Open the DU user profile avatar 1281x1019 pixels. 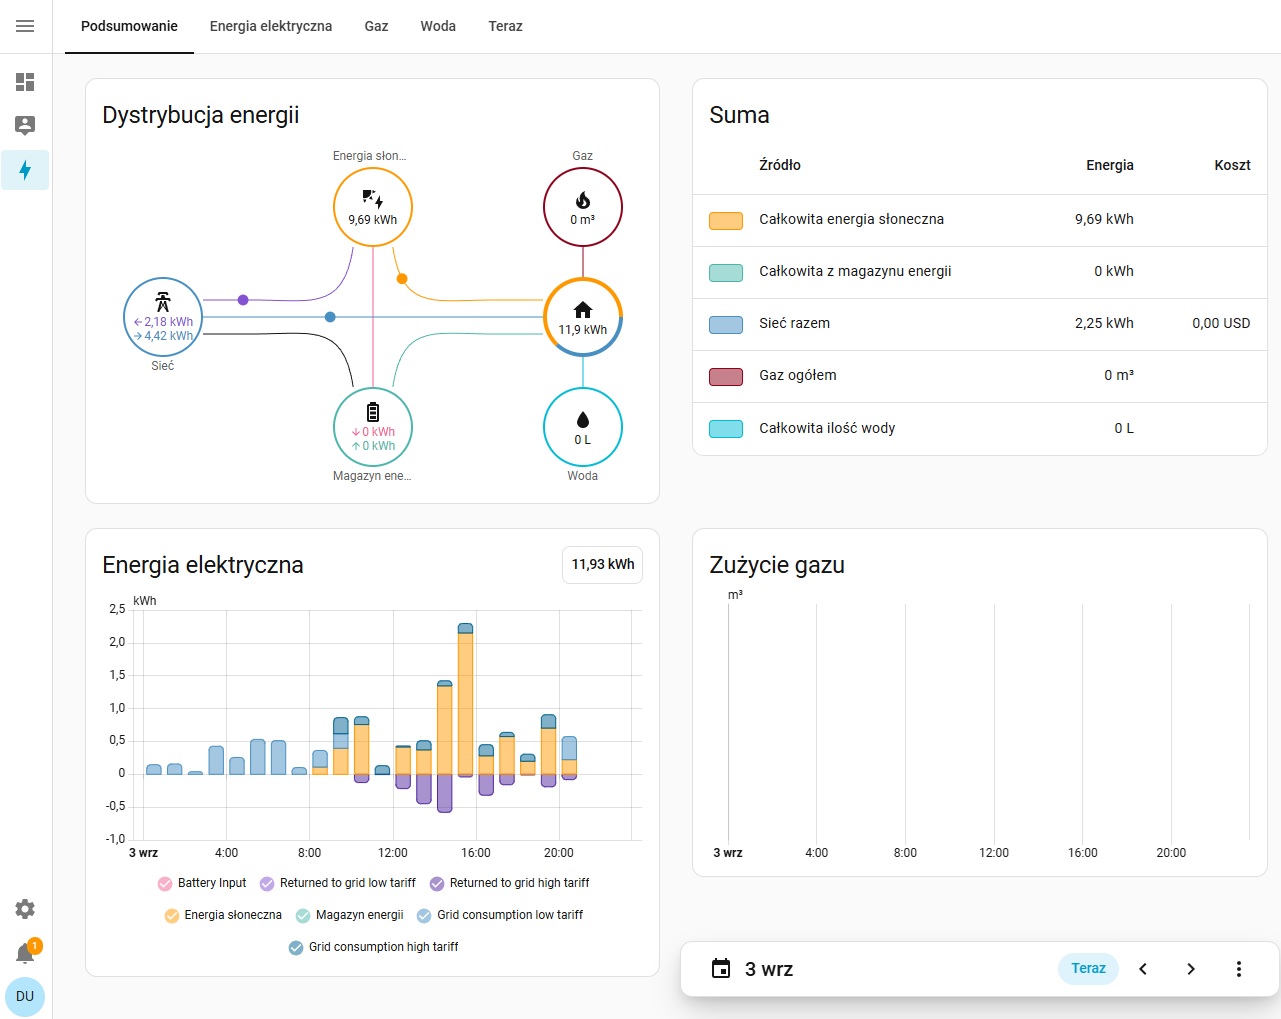(25, 996)
